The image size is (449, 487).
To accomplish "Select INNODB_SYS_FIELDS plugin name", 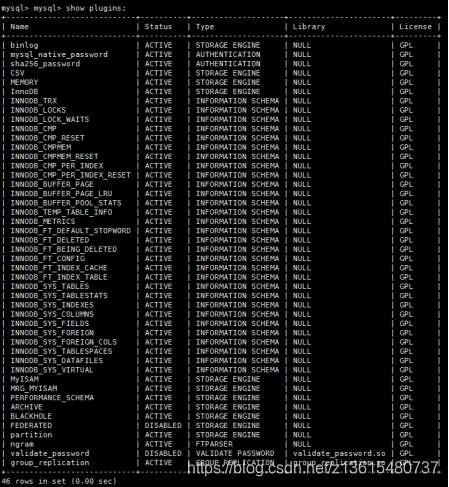I will (x=50, y=323).
